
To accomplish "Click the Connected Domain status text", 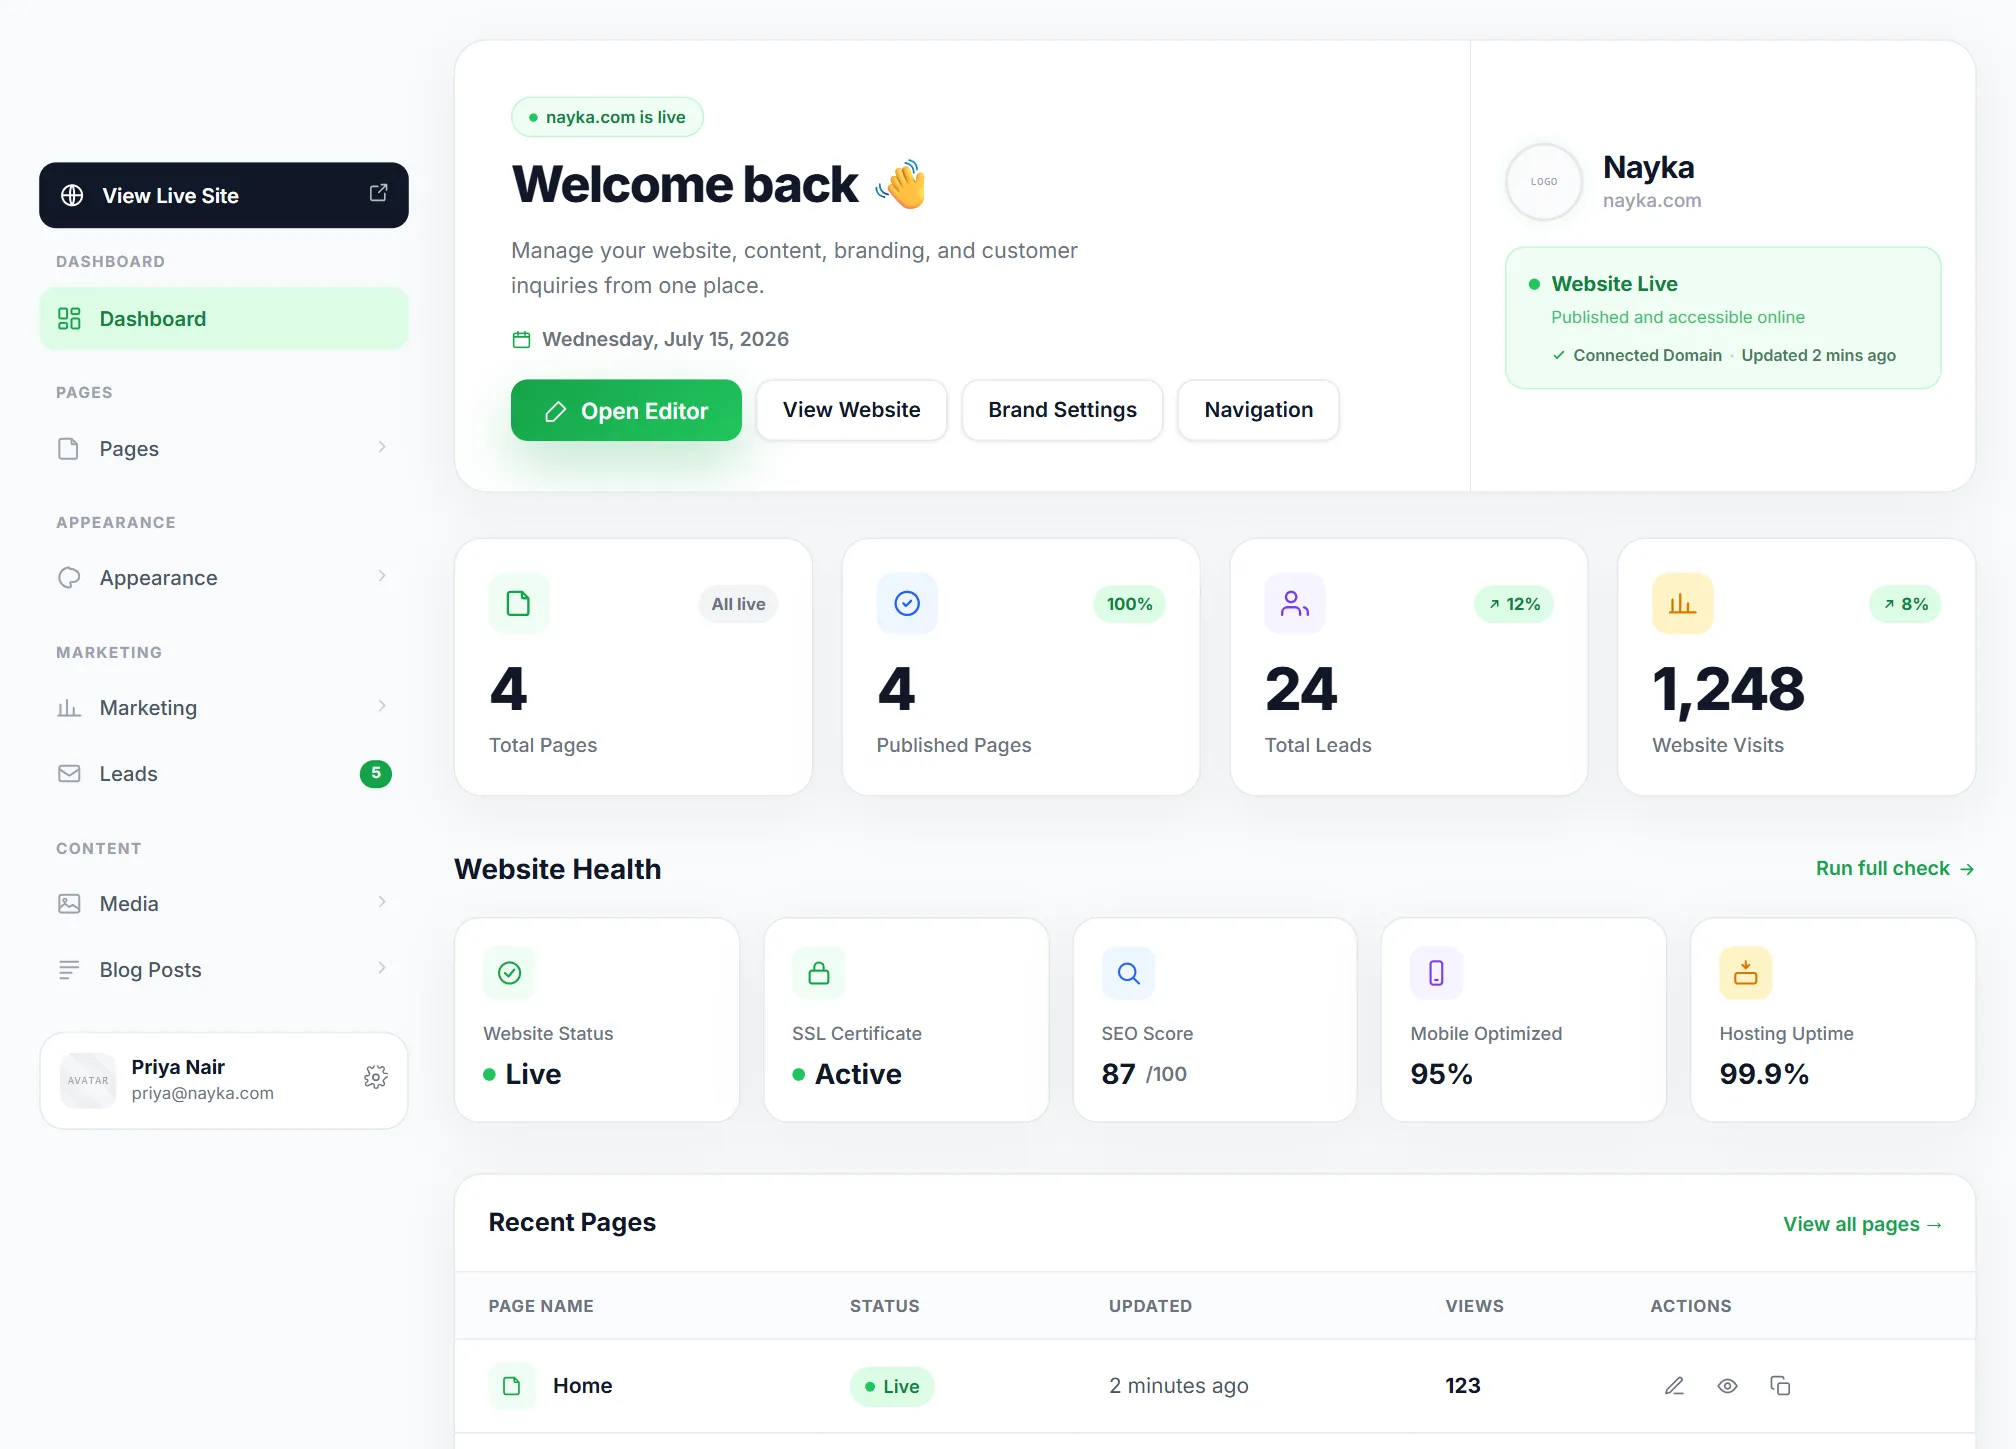I will pos(1647,356).
